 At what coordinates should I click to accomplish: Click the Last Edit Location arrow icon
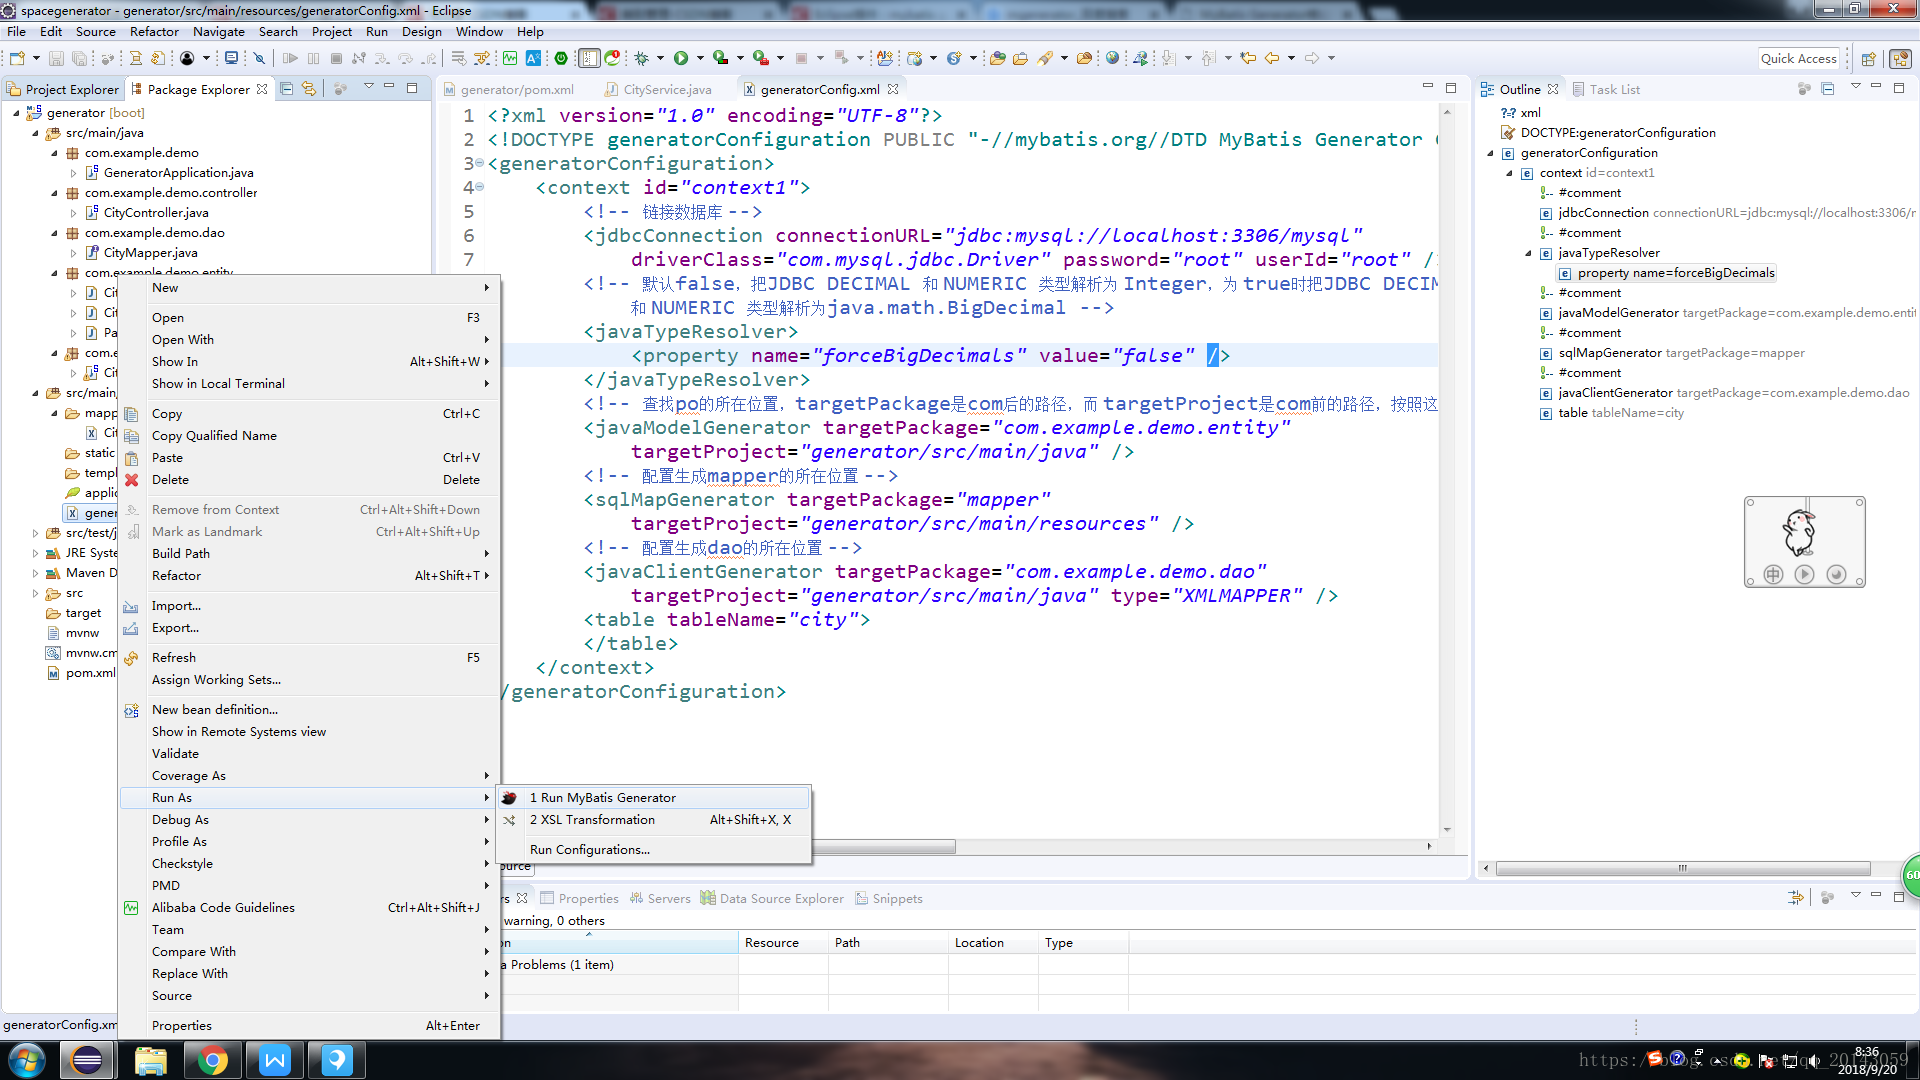click(1248, 58)
